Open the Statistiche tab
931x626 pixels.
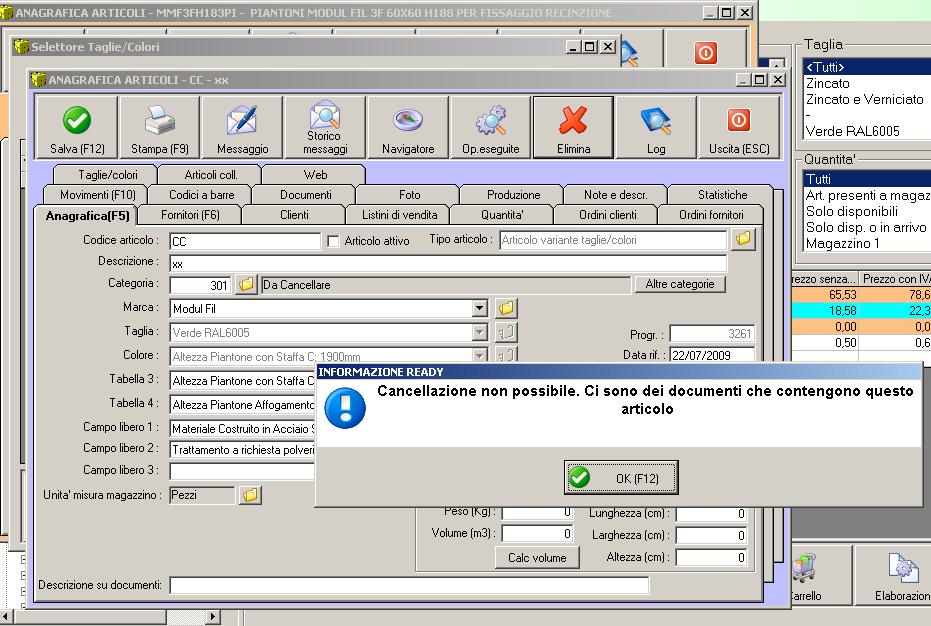click(723, 195)
